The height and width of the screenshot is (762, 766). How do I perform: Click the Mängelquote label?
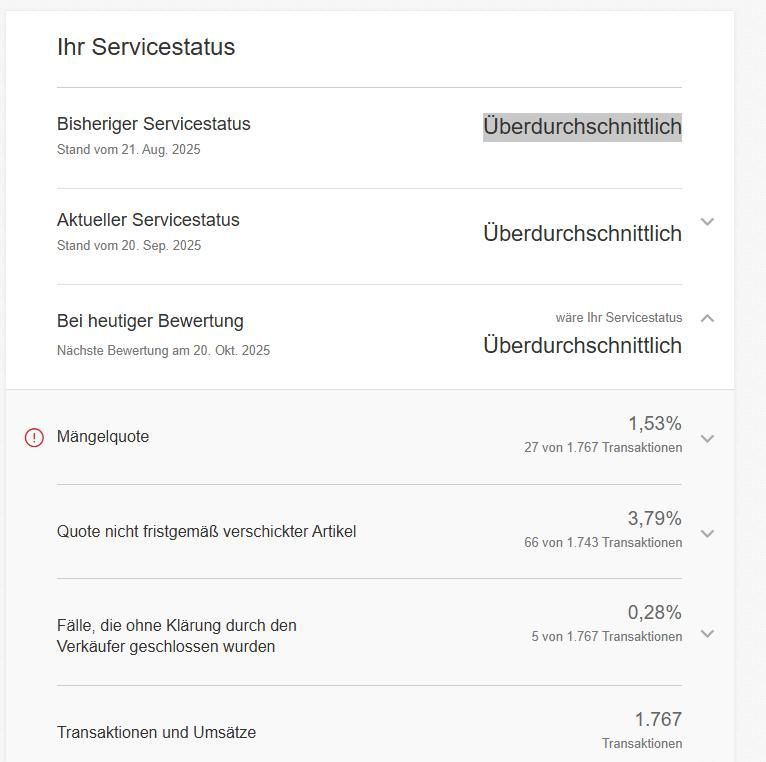(103, 437)
